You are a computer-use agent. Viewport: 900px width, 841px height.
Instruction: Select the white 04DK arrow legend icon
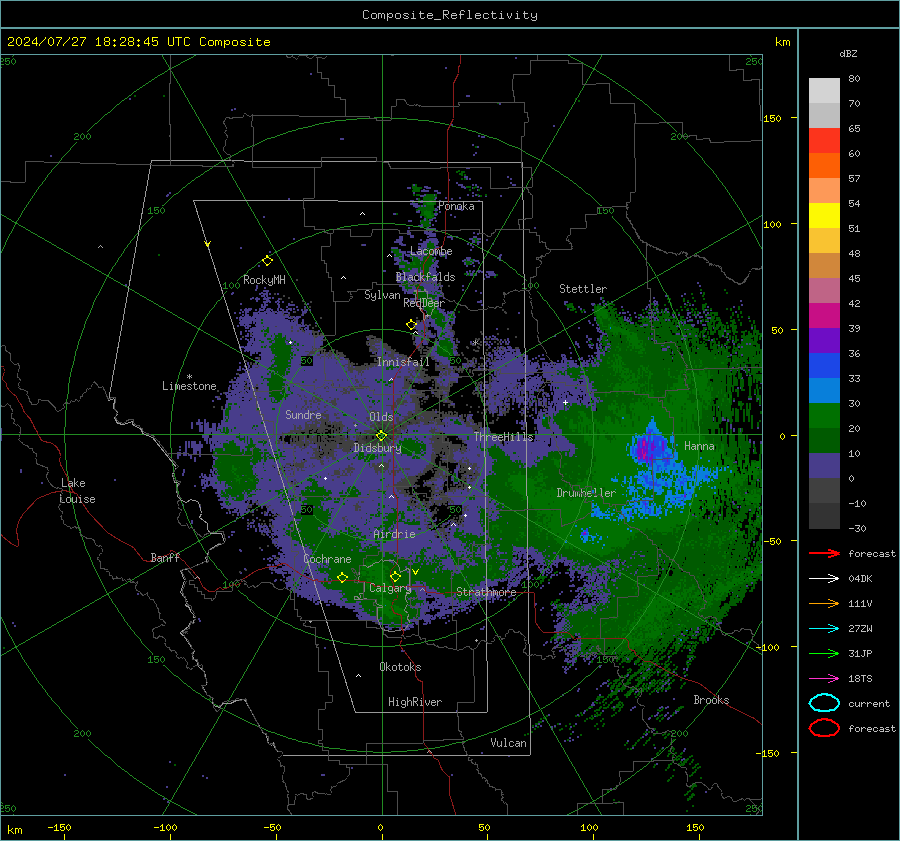pos(824,579)
